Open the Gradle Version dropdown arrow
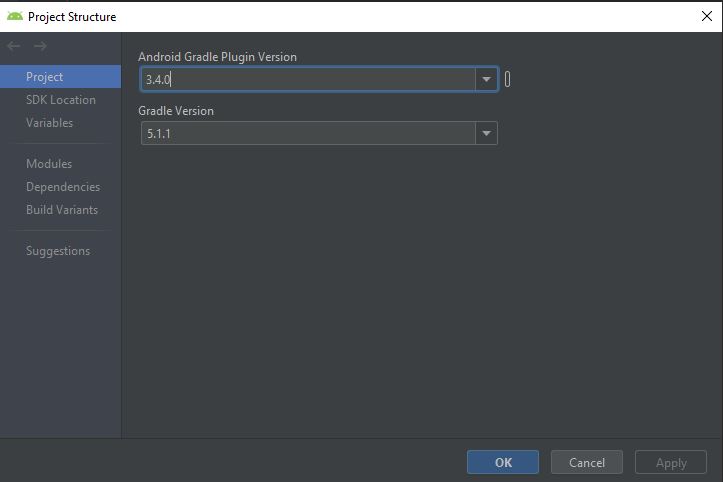The width and height of the screenshot is (723, 482). tap(486, 133)
